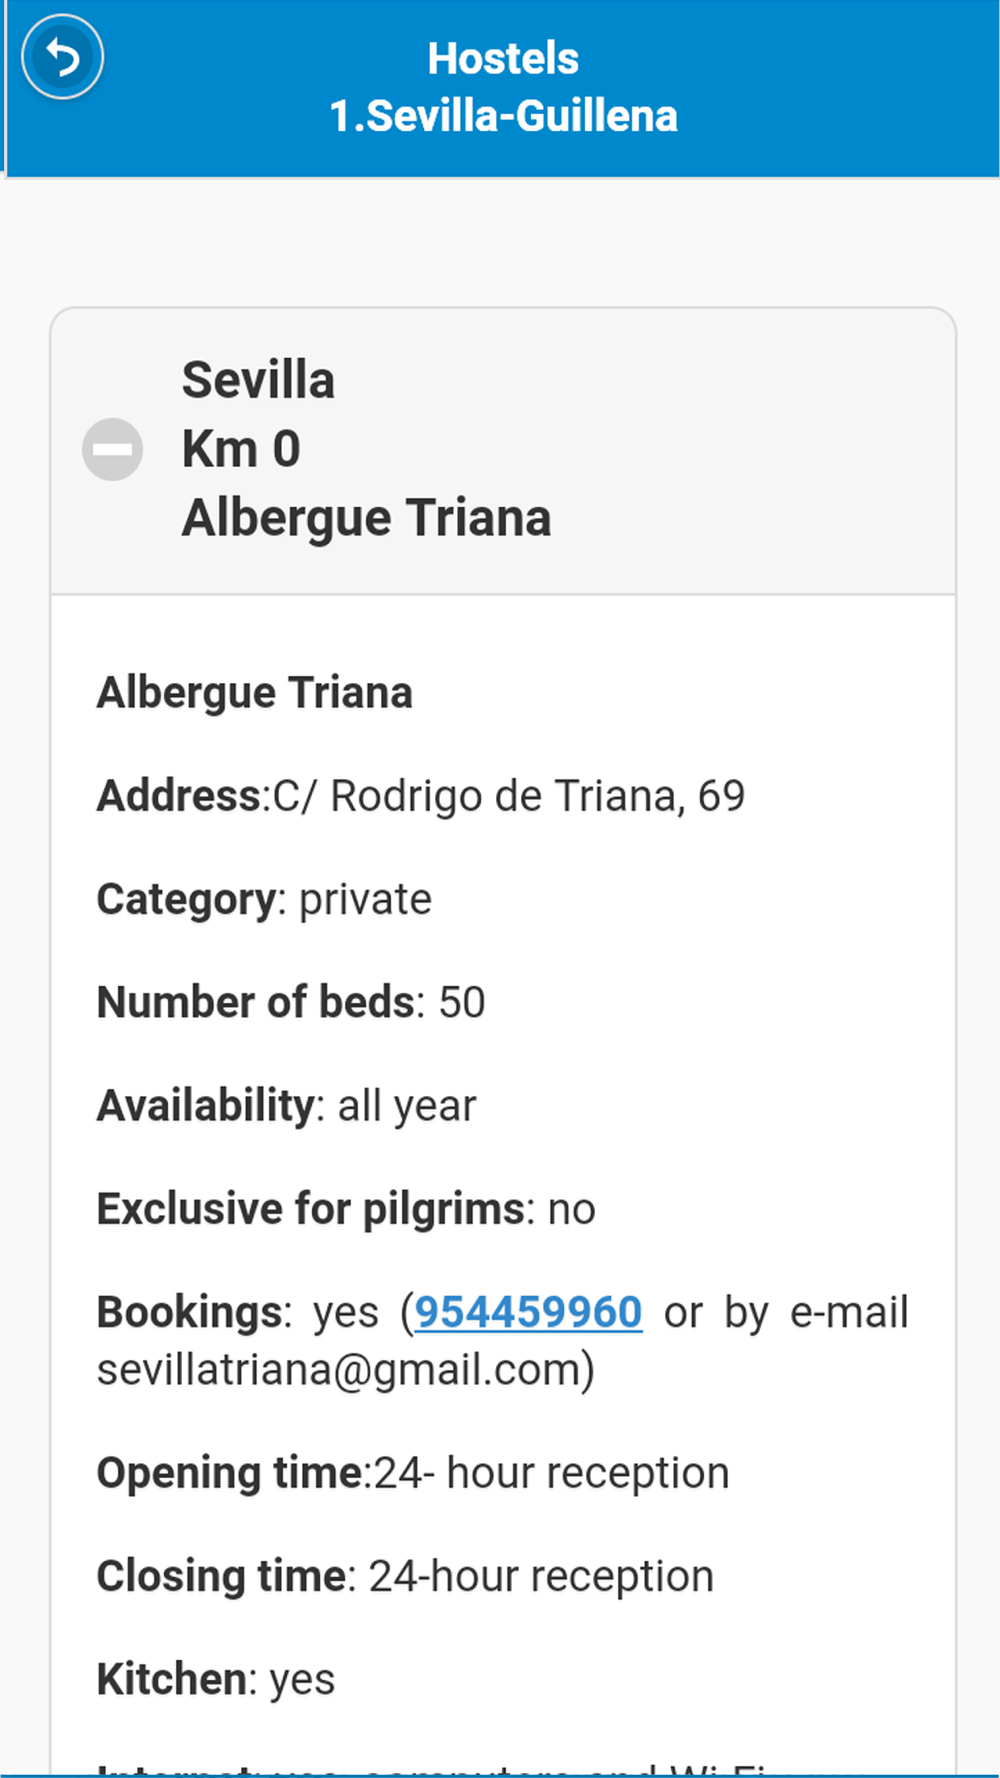Click the Closing time line
The height and width of the screenshot is (1778, 1000).
click(x=405, y=1576)
